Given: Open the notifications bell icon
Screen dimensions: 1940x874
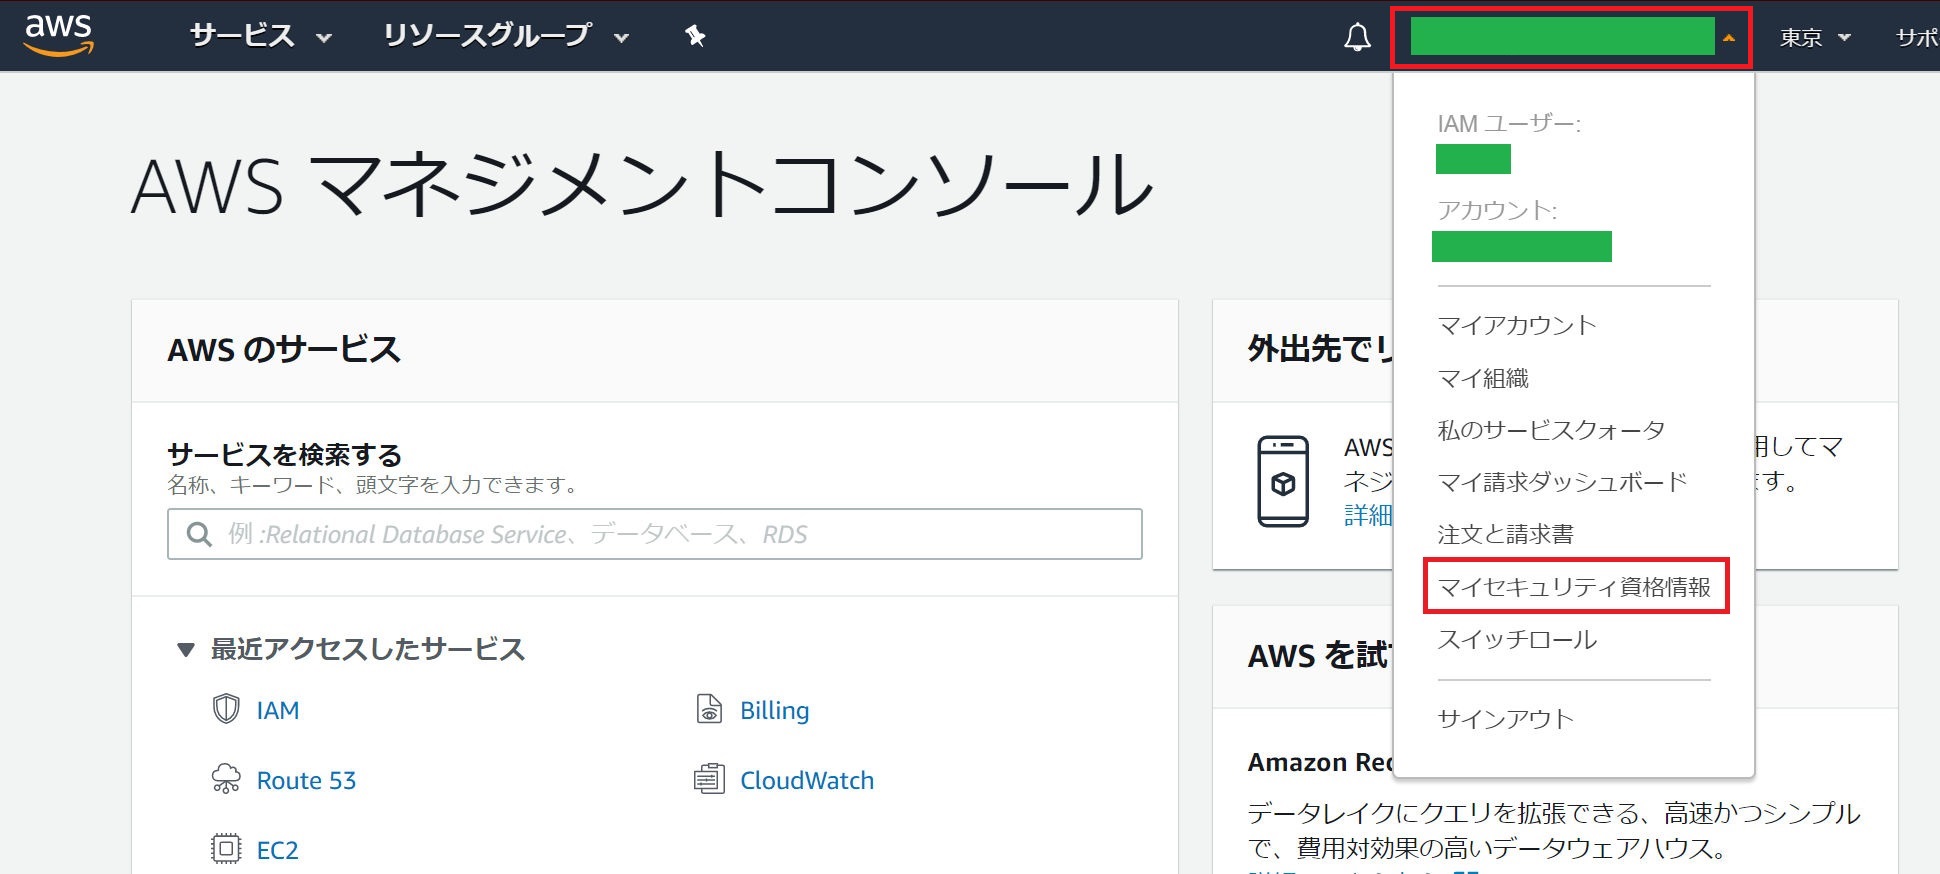Looking at the screenshot, I should [1357, 38].
